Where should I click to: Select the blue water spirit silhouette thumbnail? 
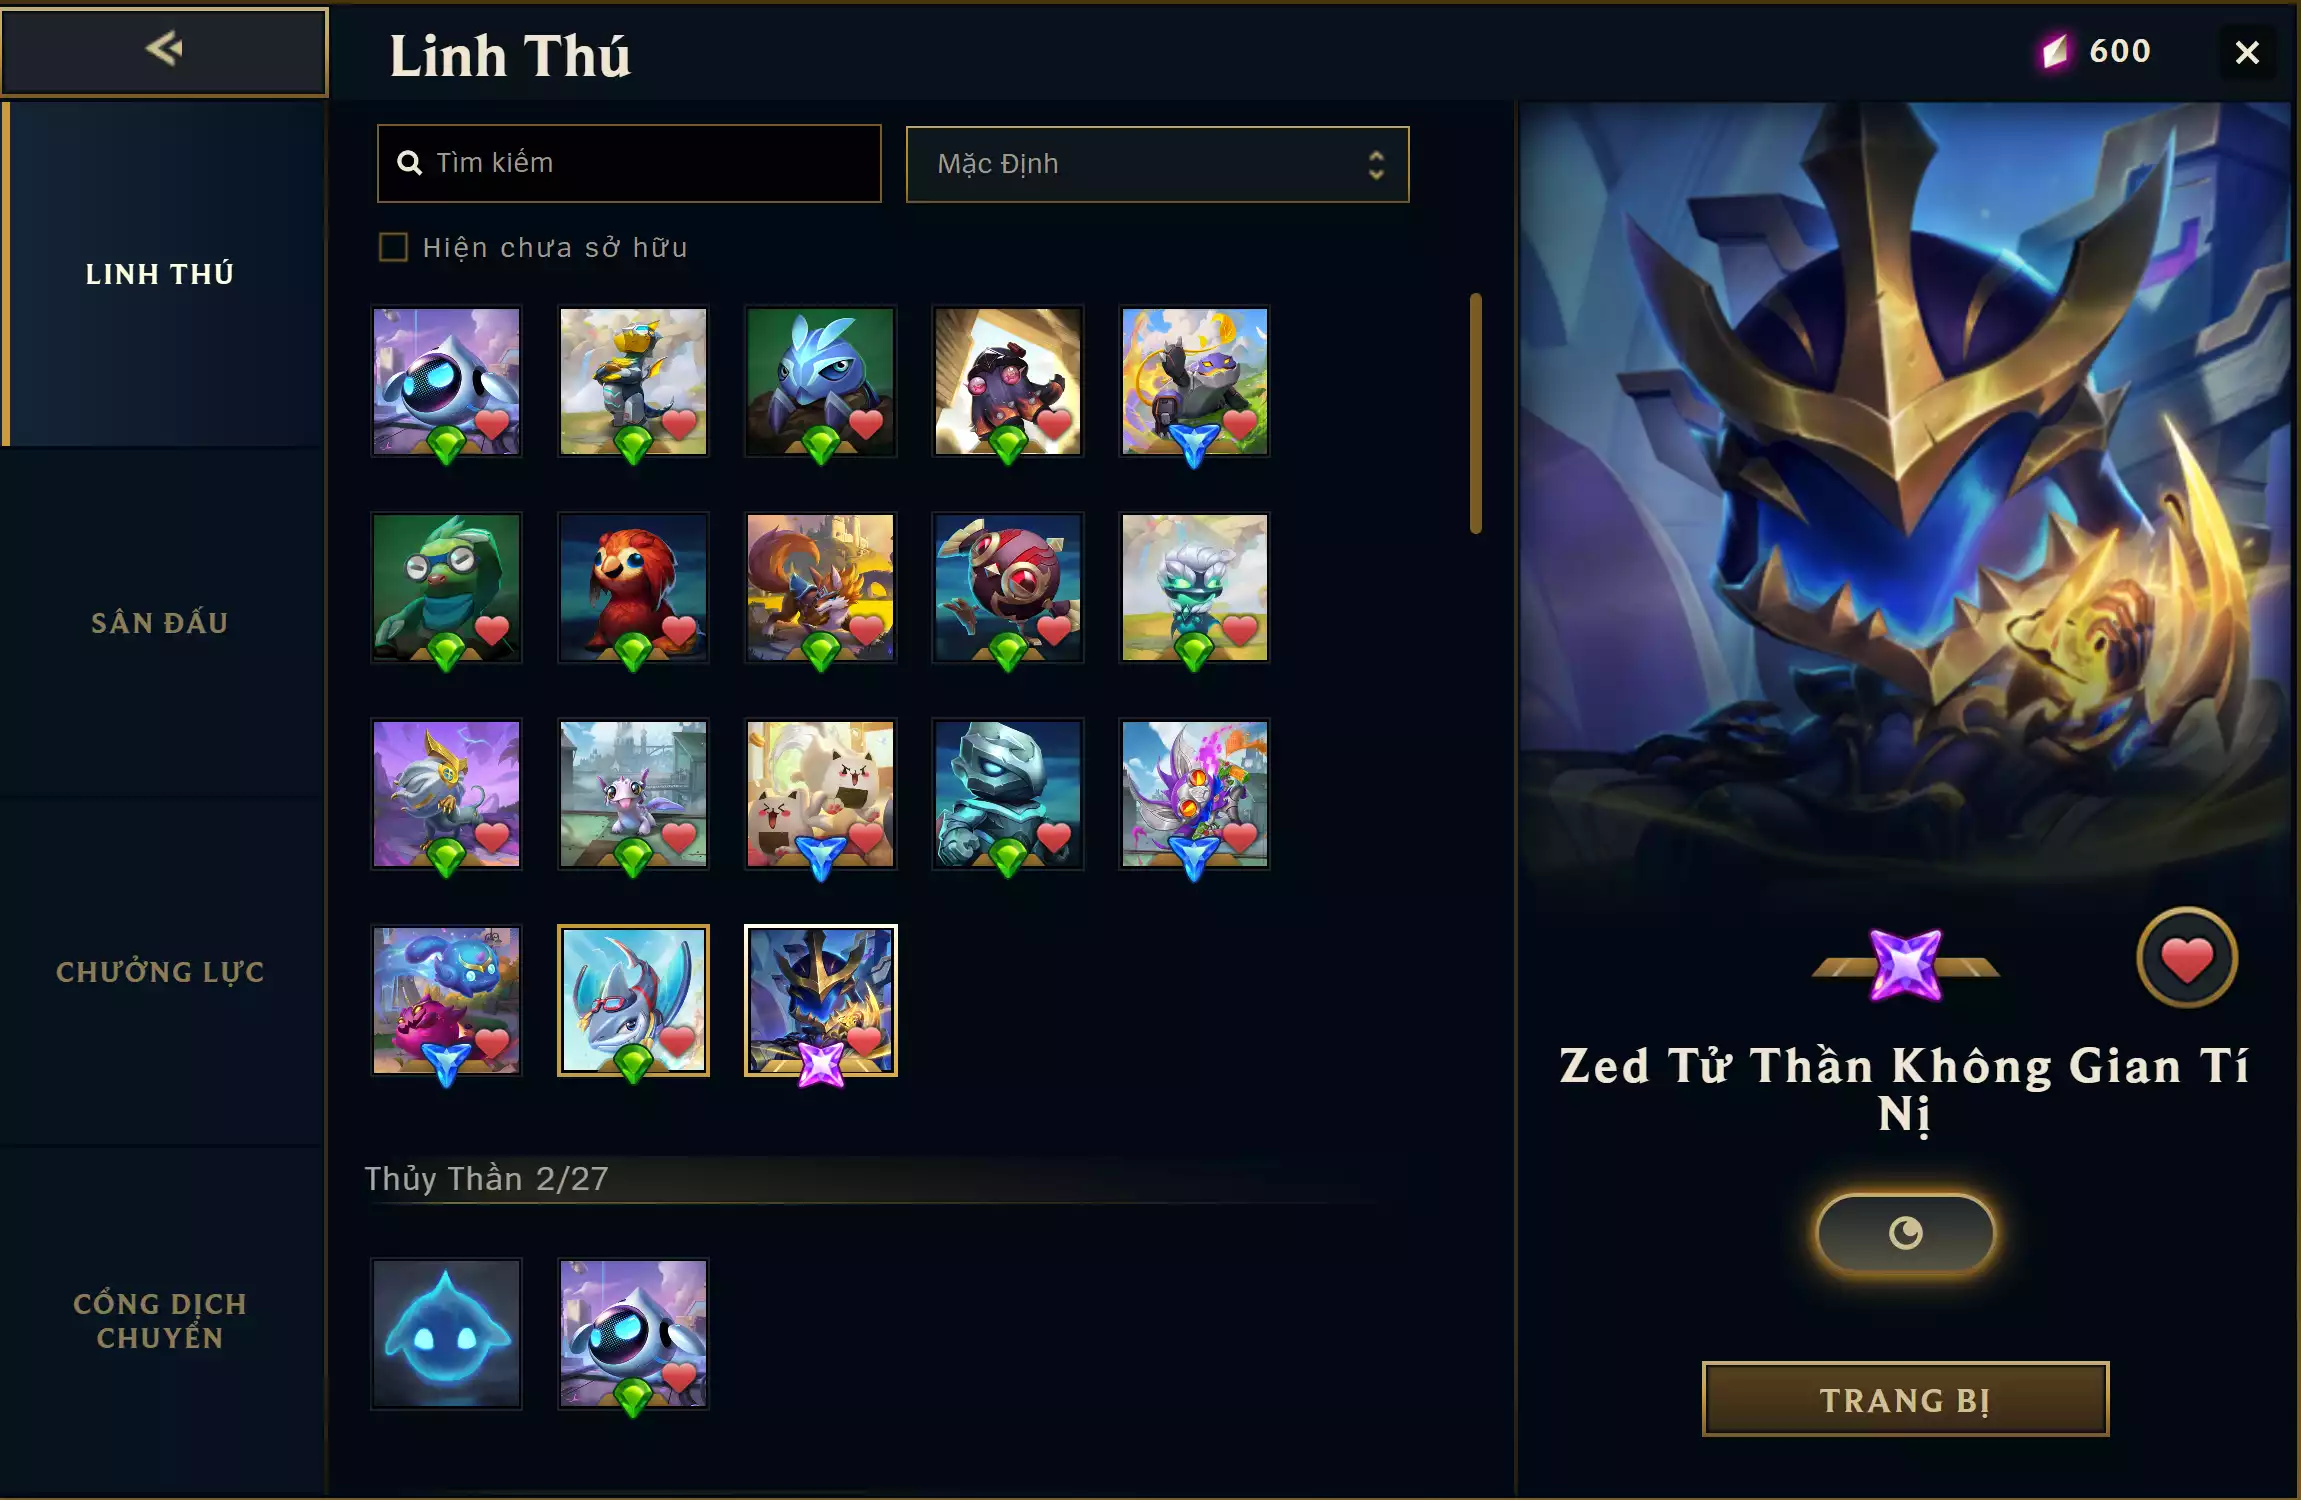coord(446,1333)
